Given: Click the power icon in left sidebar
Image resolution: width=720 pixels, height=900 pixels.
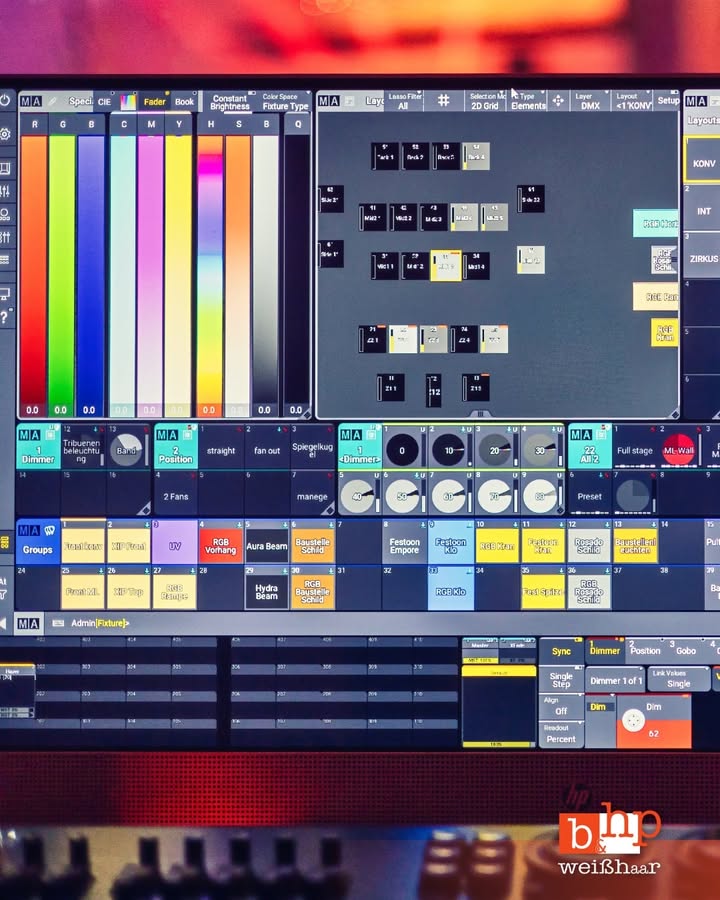Looking at the screenshot, I should click(x=5, y=101).
